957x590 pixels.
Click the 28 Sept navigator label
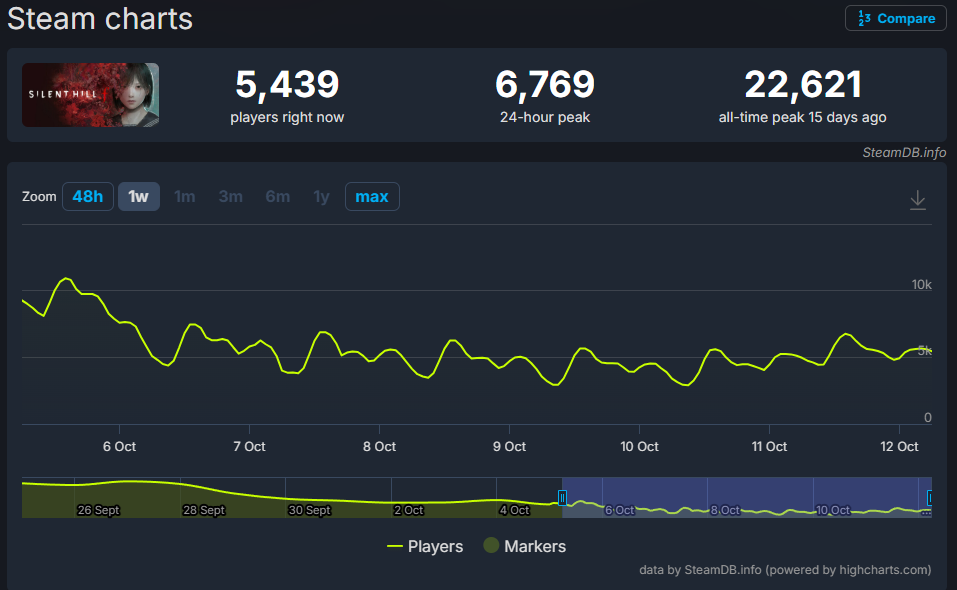click(x=204, y=510)
